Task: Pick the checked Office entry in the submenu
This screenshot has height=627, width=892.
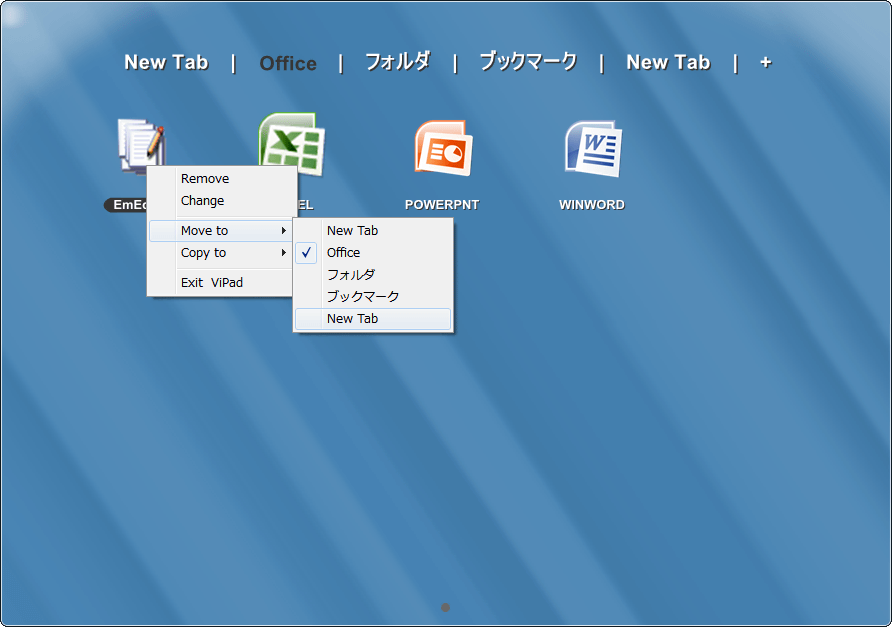Action: click(x=373, y=253)
